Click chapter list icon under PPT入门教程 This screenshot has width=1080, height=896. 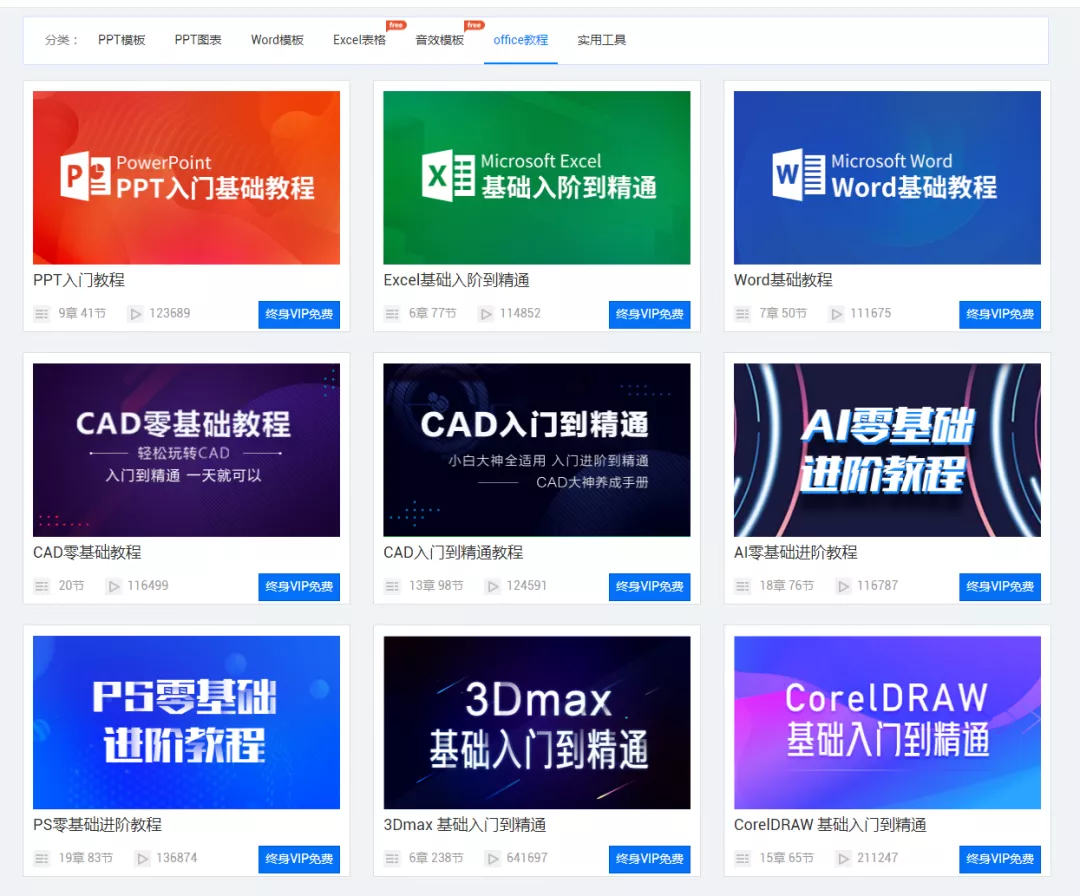pyautogui.click(x=42, y=314)
